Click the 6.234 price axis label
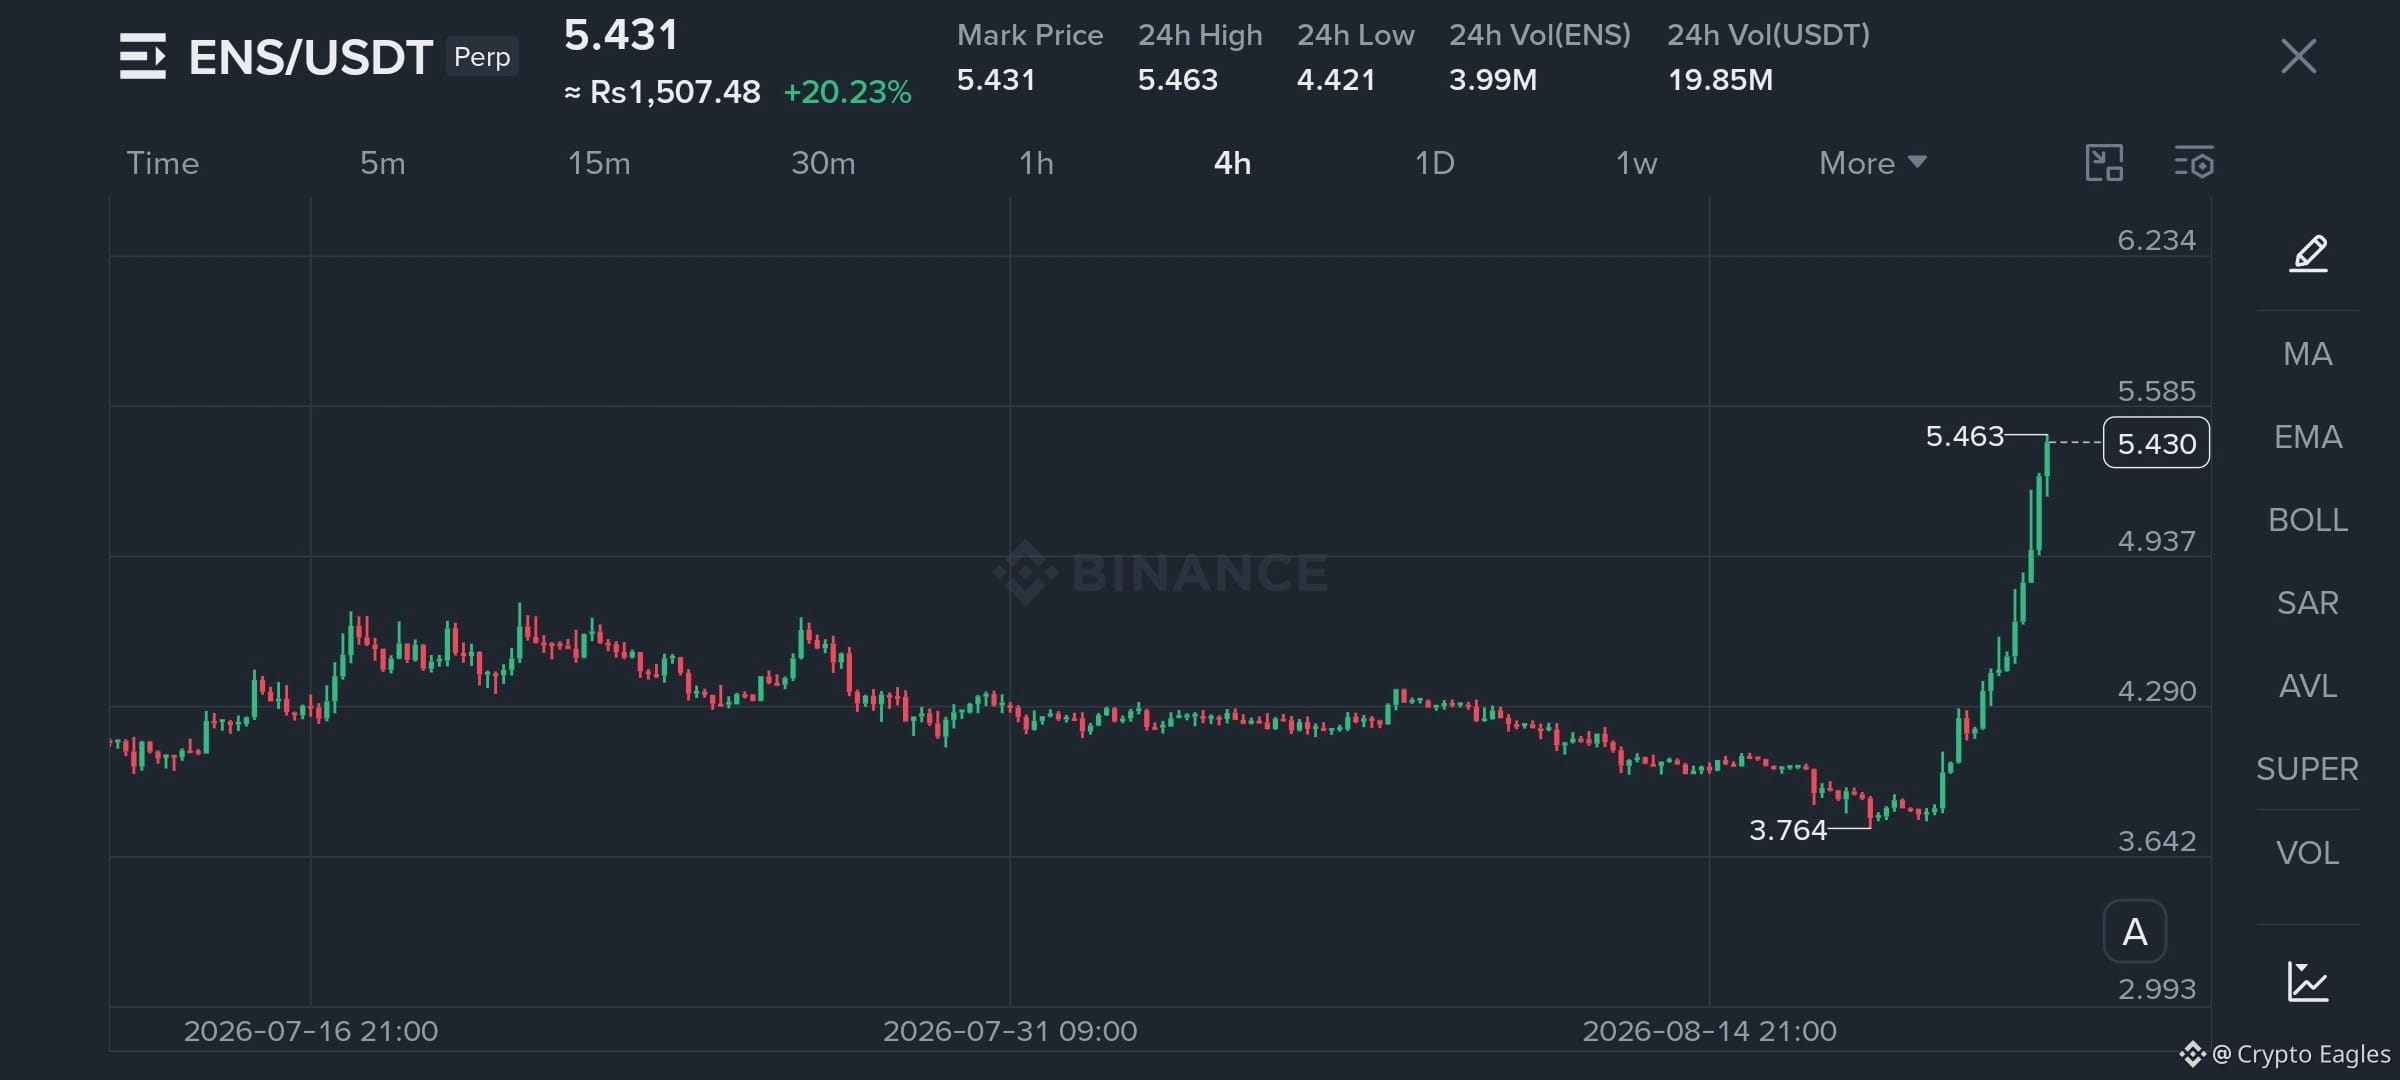This screenshot has height=1080, width=2400. (2157, 240)
